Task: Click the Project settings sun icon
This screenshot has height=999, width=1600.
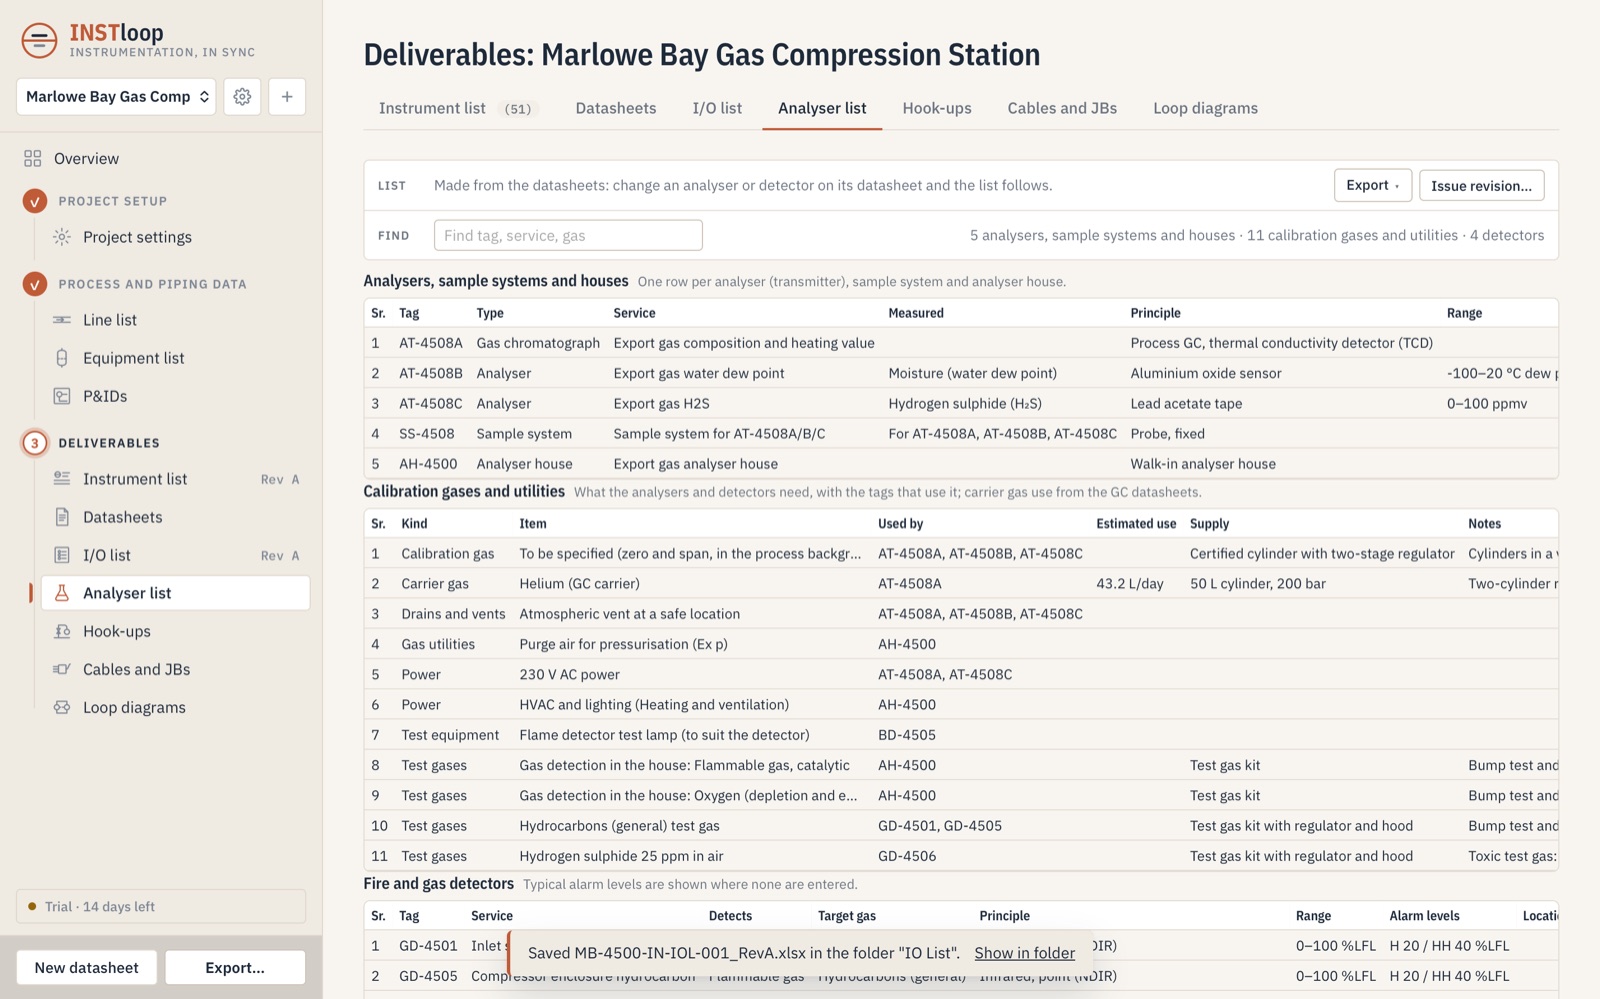Action: pyautogui.click(x=62, y=237)
